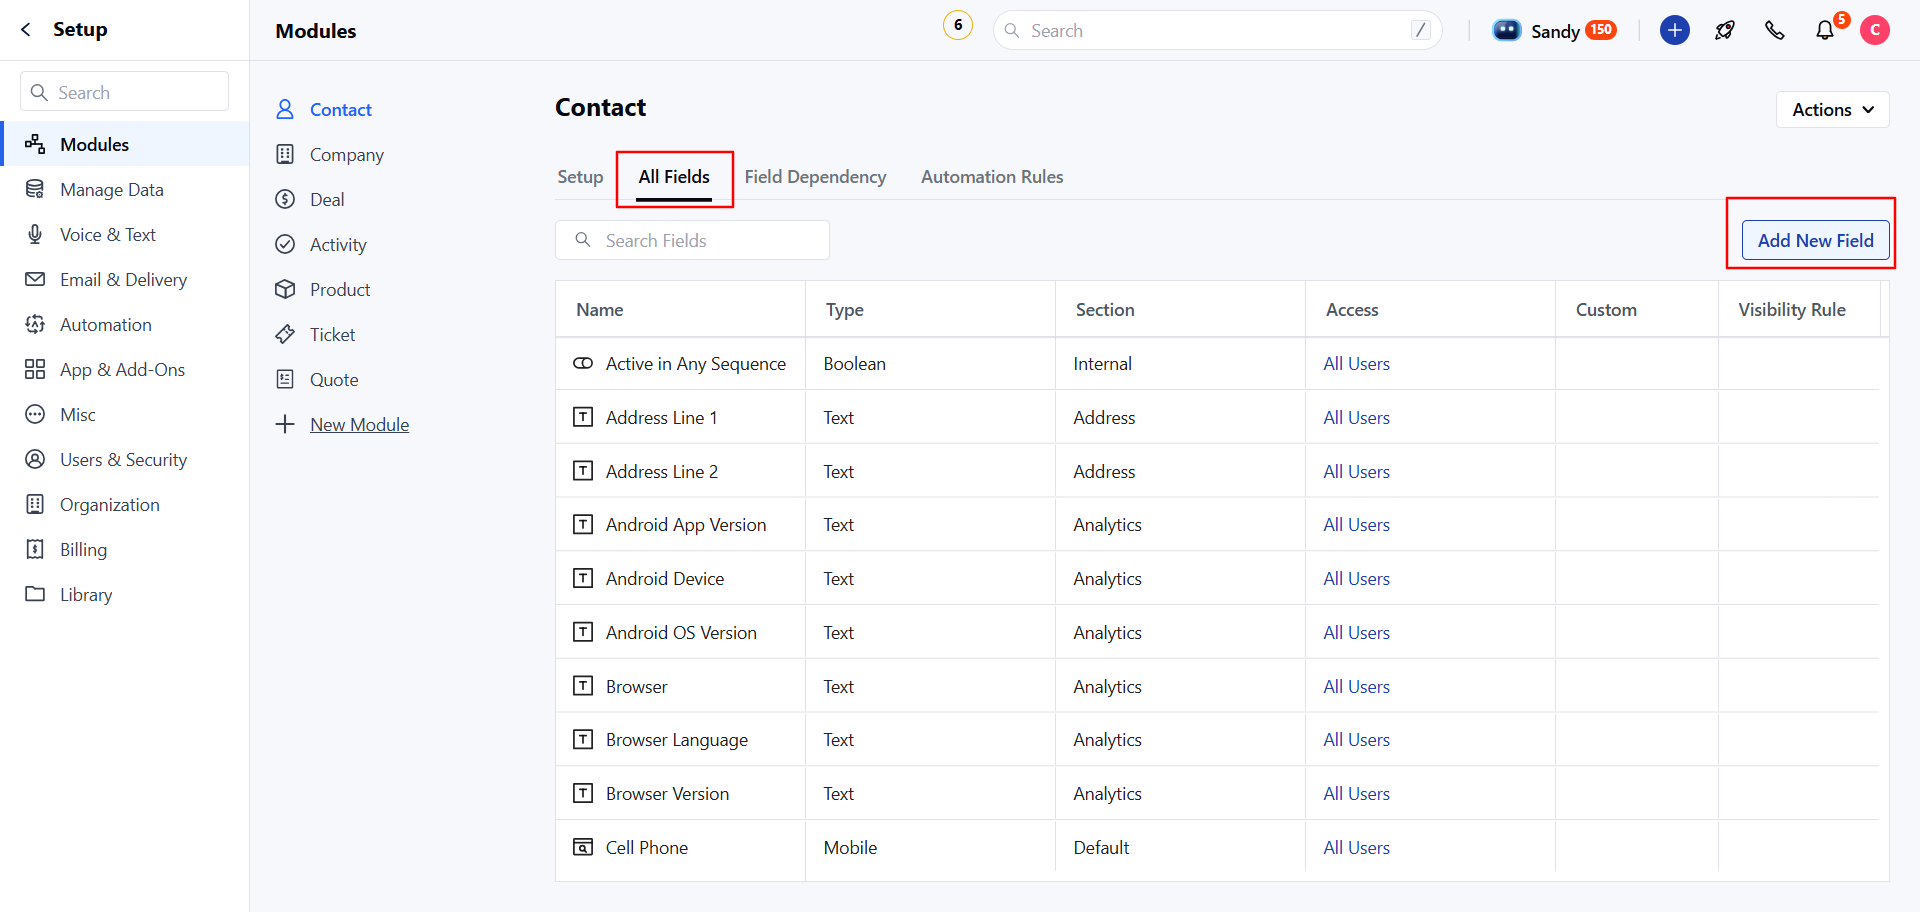This screenshot has height=912, width=1920.
Task: Click the global Search bar at top
Action: coord(1217,30)
